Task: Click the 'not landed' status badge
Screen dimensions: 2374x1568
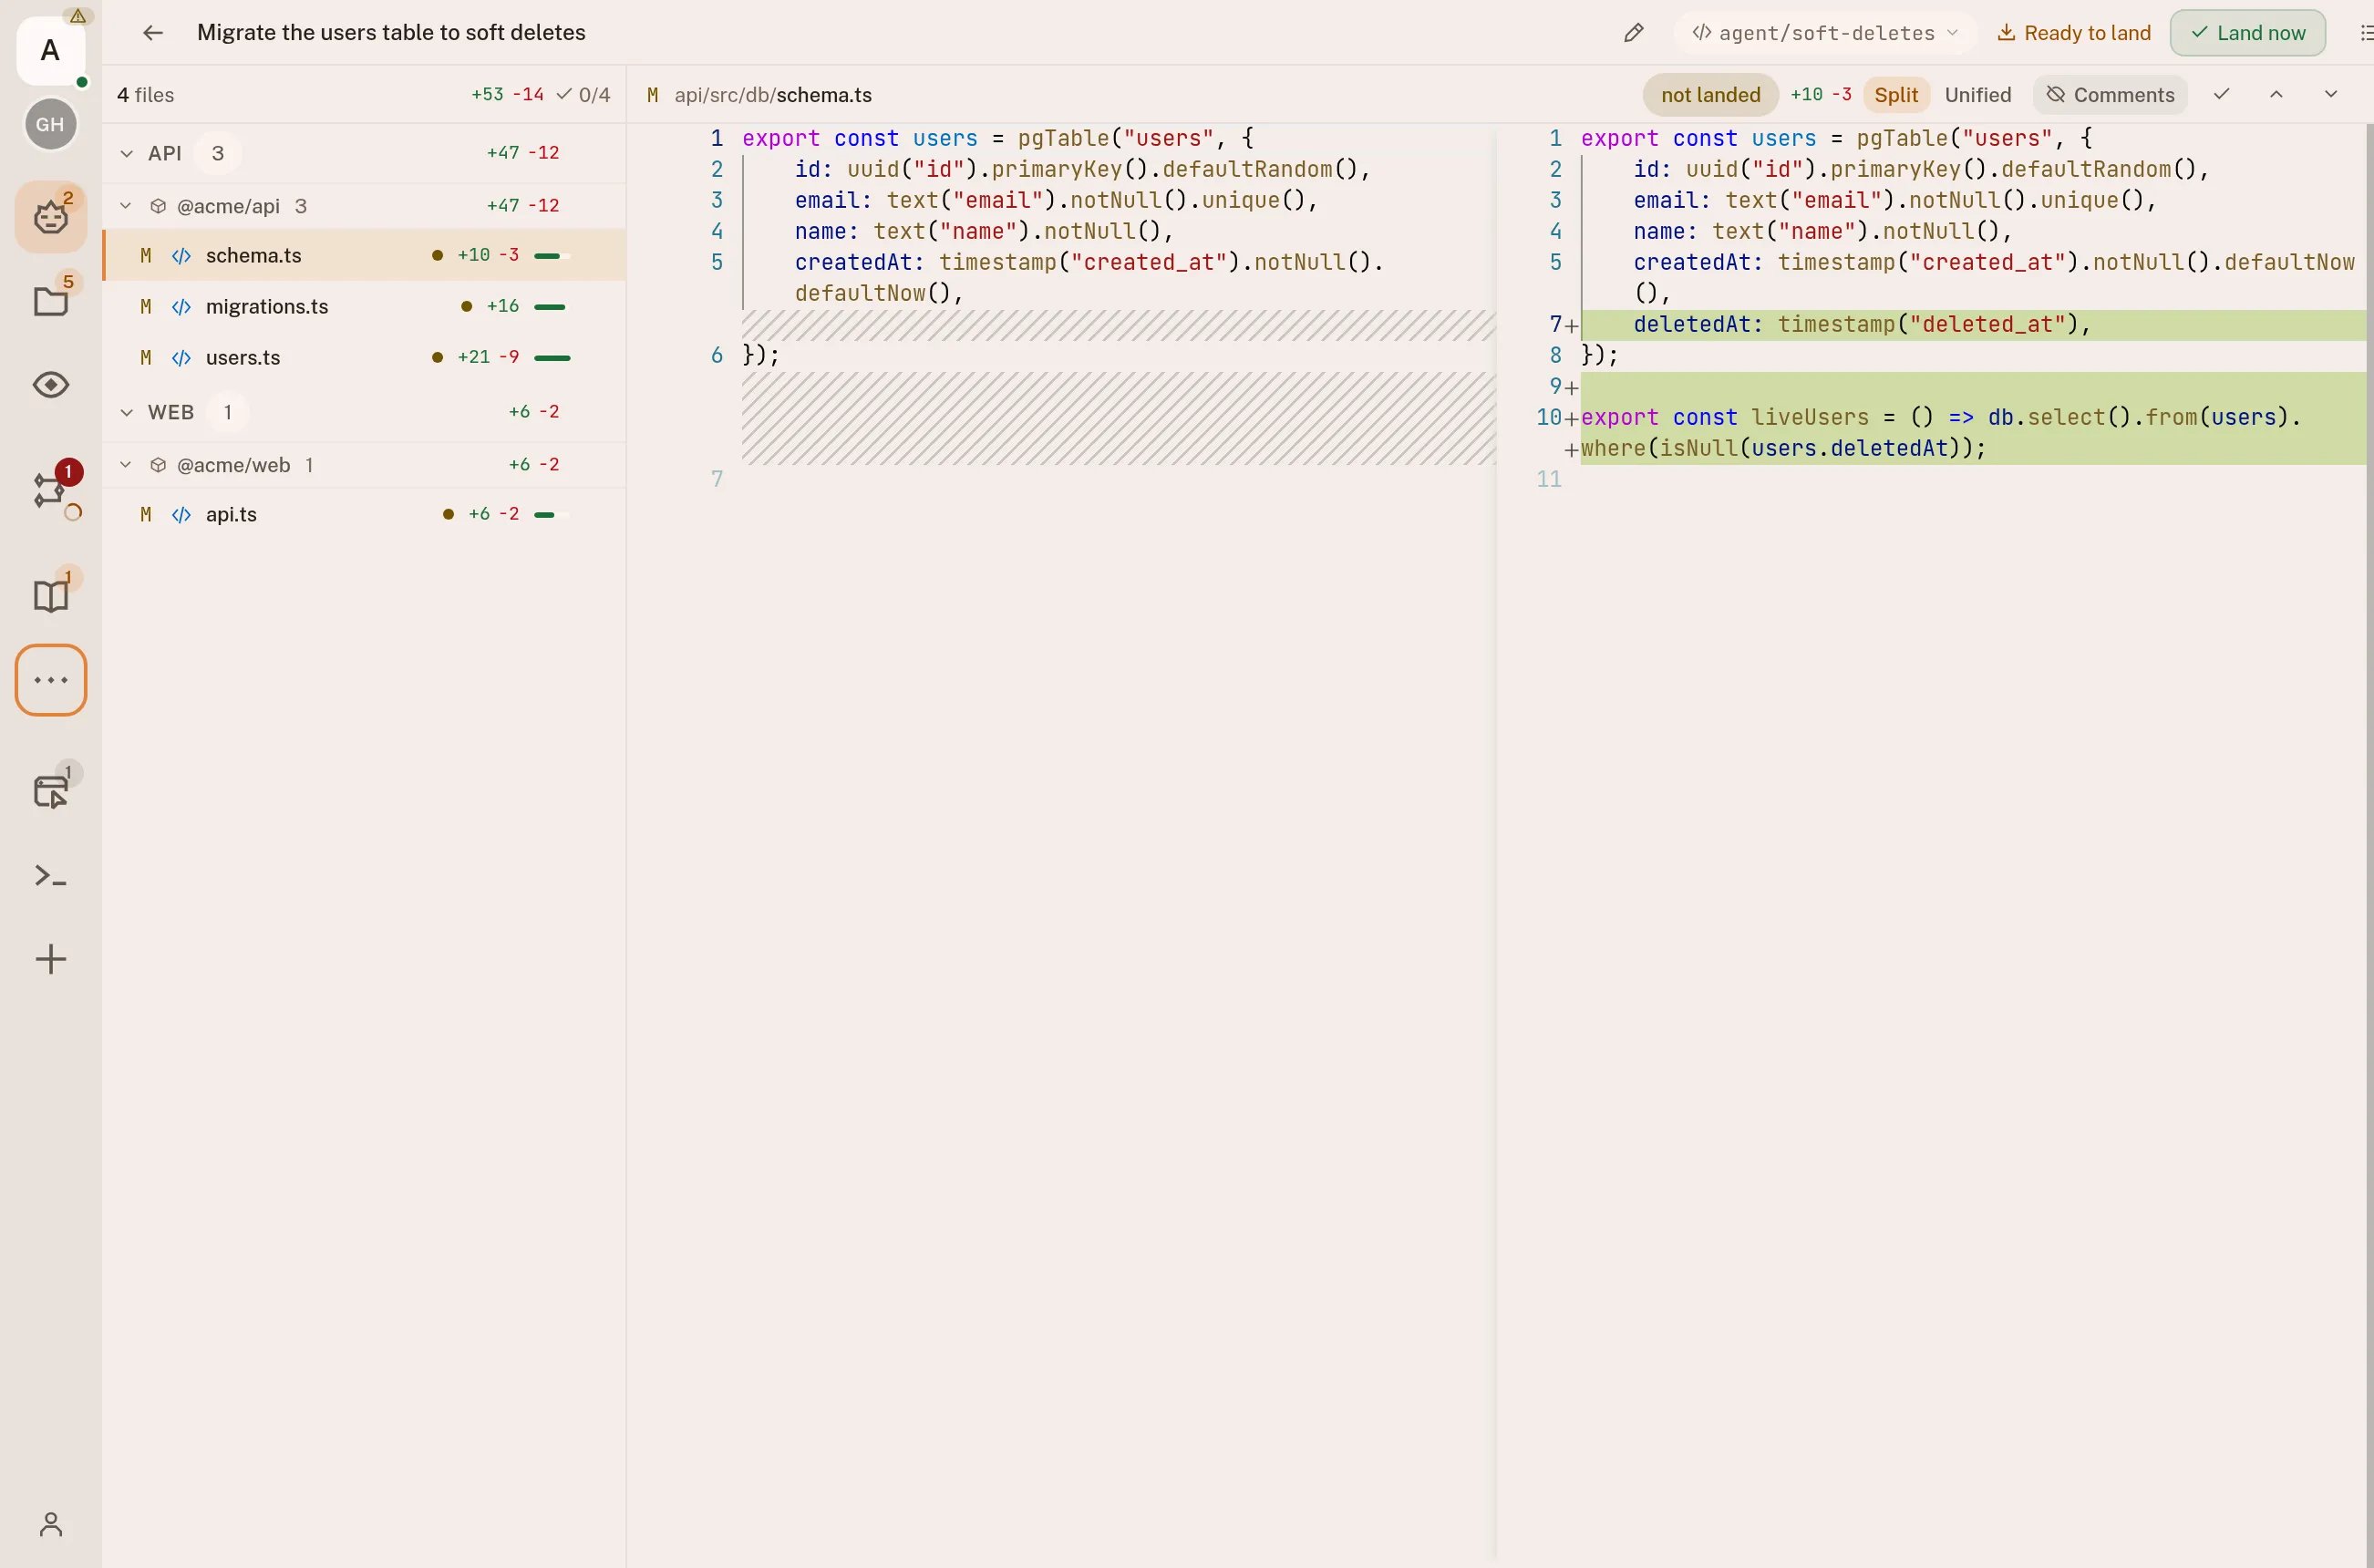Action: coord(1710,95)
